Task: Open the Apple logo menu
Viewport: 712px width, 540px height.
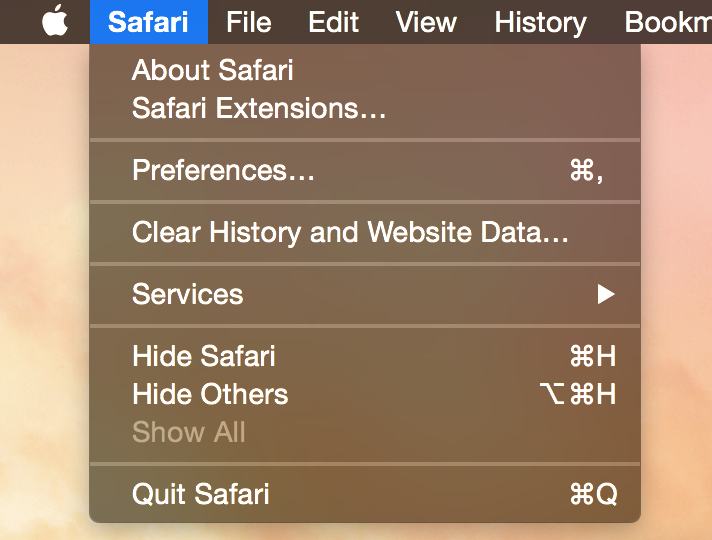Action: (55, 21)
